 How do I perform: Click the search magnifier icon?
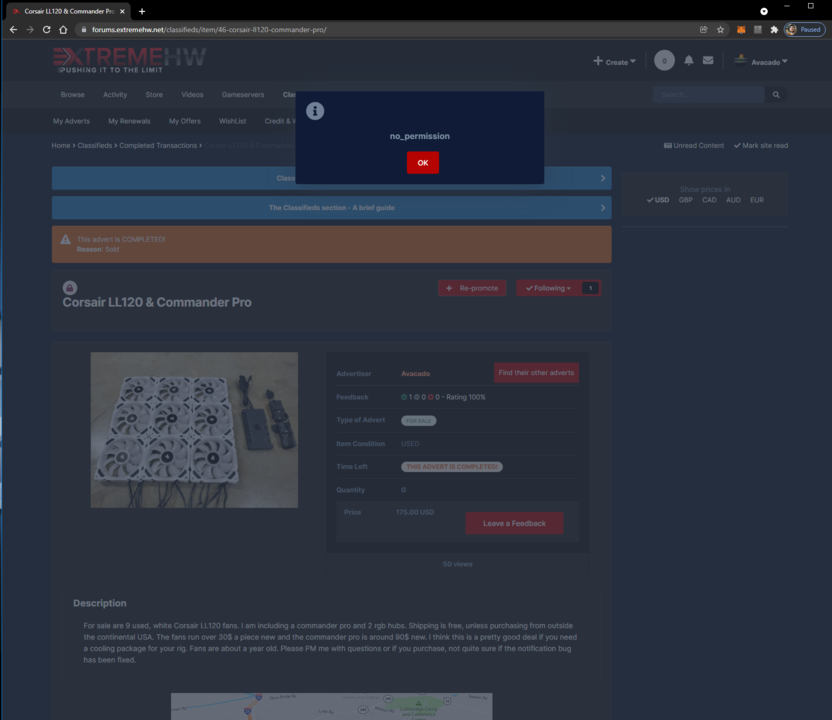[776, 95]
